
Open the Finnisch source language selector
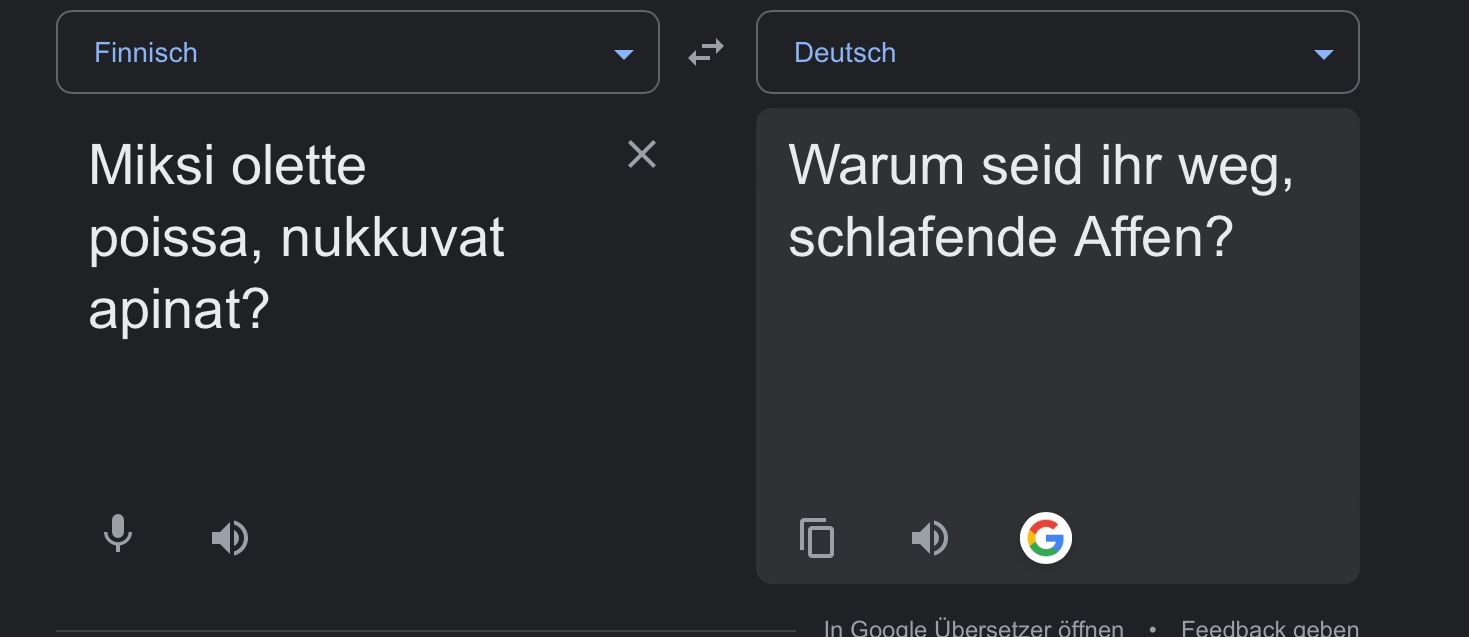[x=357, y=53]
